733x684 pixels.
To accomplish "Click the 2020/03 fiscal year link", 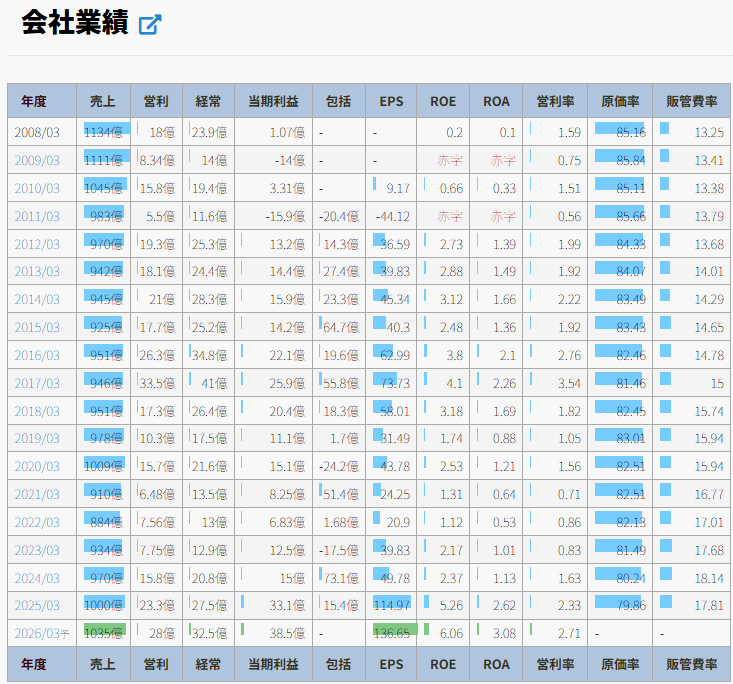I will pyautogui.click(x=36, y=466).
